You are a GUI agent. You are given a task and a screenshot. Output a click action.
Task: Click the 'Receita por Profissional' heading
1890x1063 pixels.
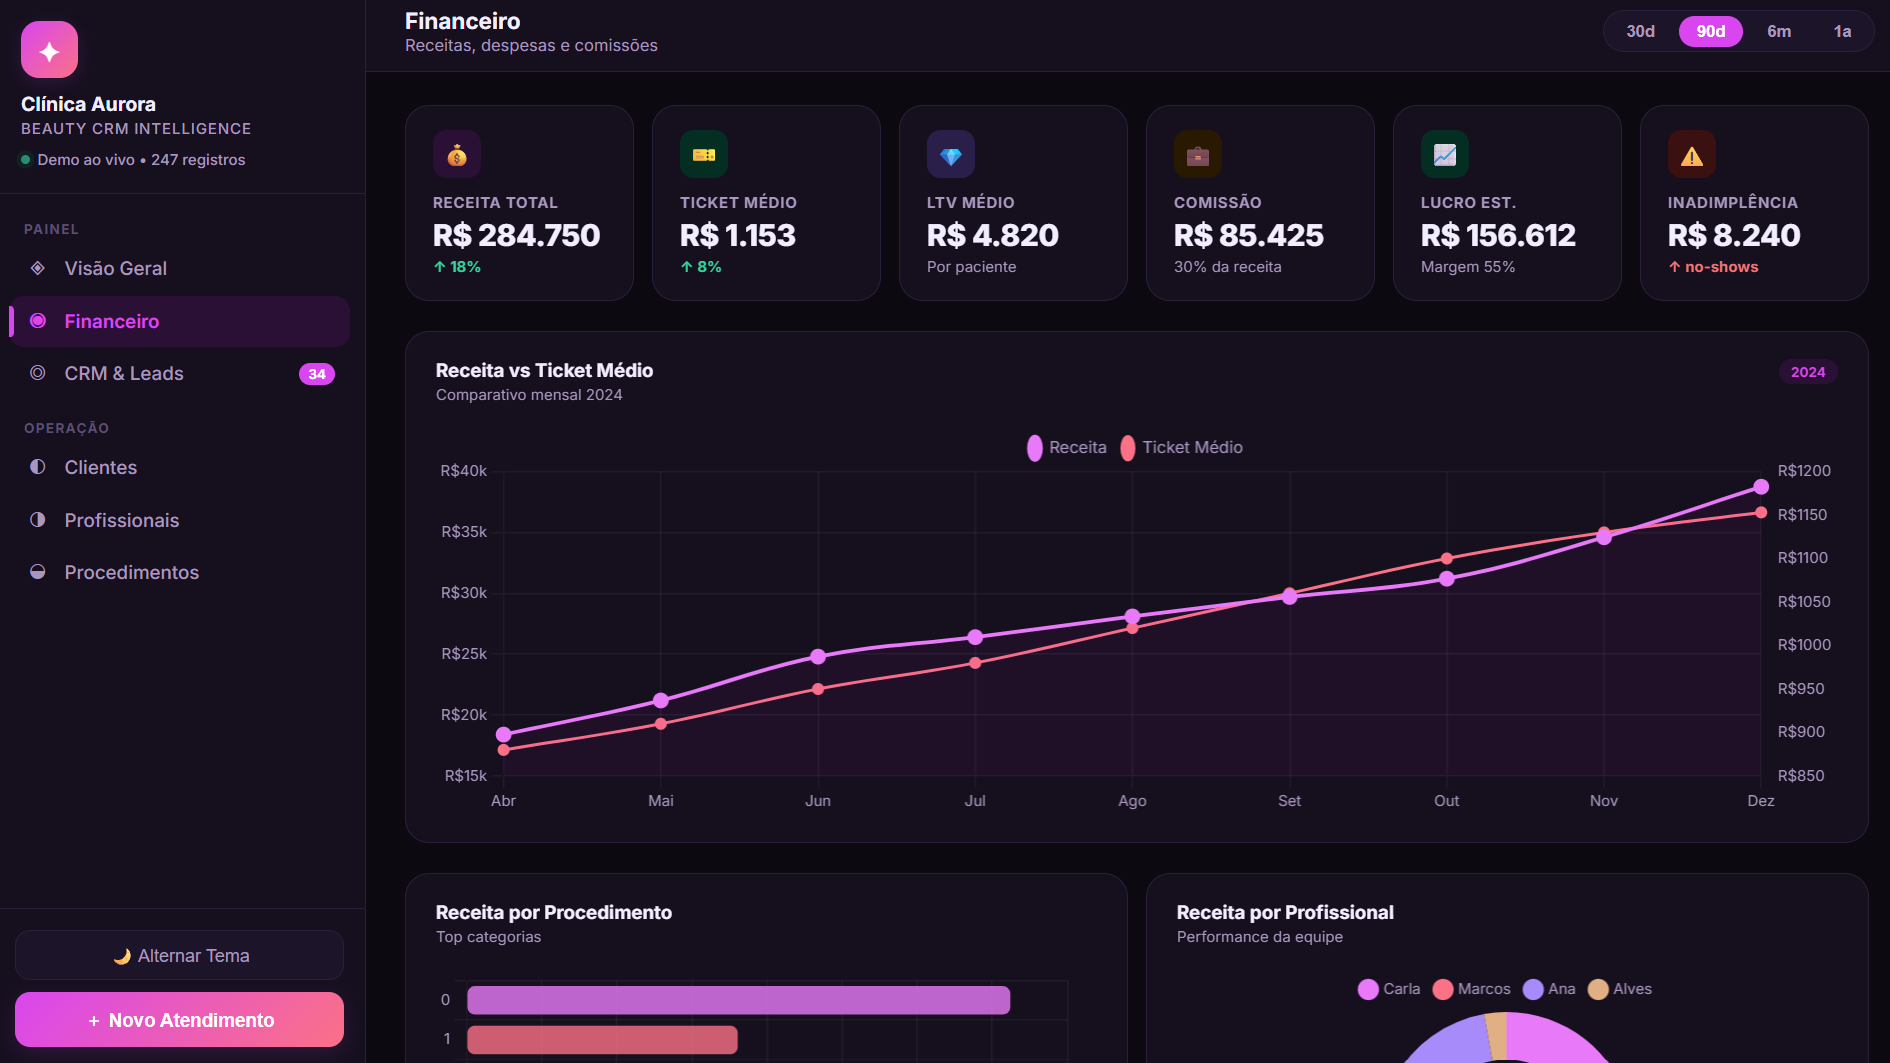1285,912
